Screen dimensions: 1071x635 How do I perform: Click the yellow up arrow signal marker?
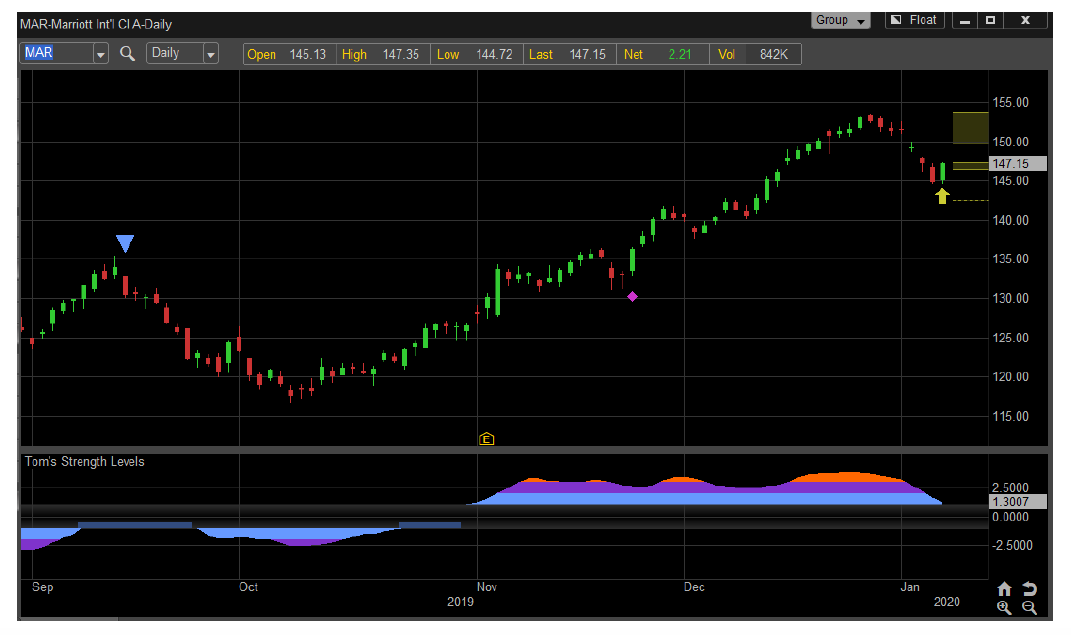pos(943,196)
